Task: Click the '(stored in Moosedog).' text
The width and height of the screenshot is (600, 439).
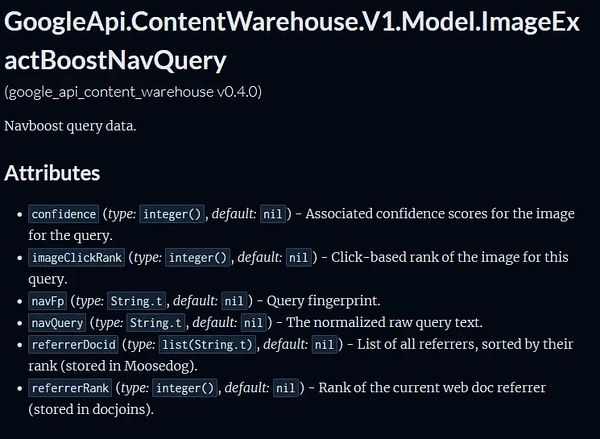Action: (x=129, y=366)
